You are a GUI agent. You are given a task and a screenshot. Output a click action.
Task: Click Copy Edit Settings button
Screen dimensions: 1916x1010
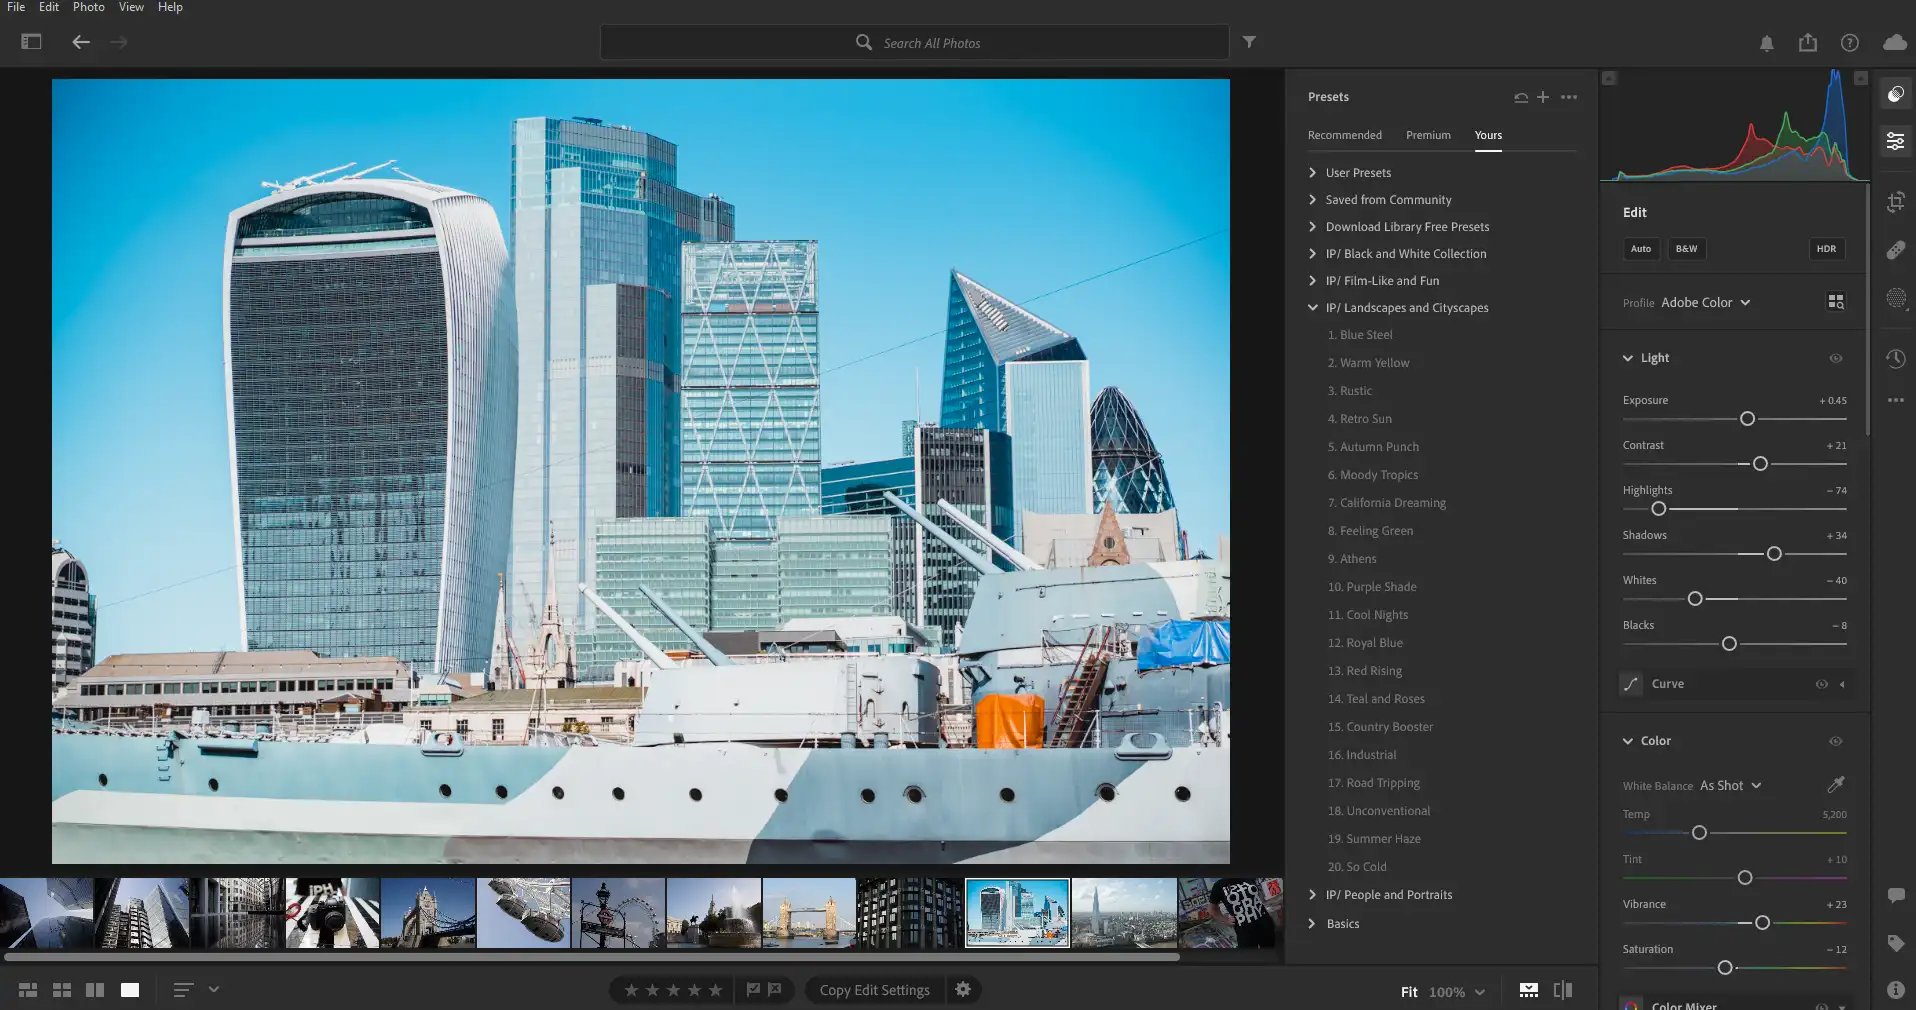coord(875,990)
